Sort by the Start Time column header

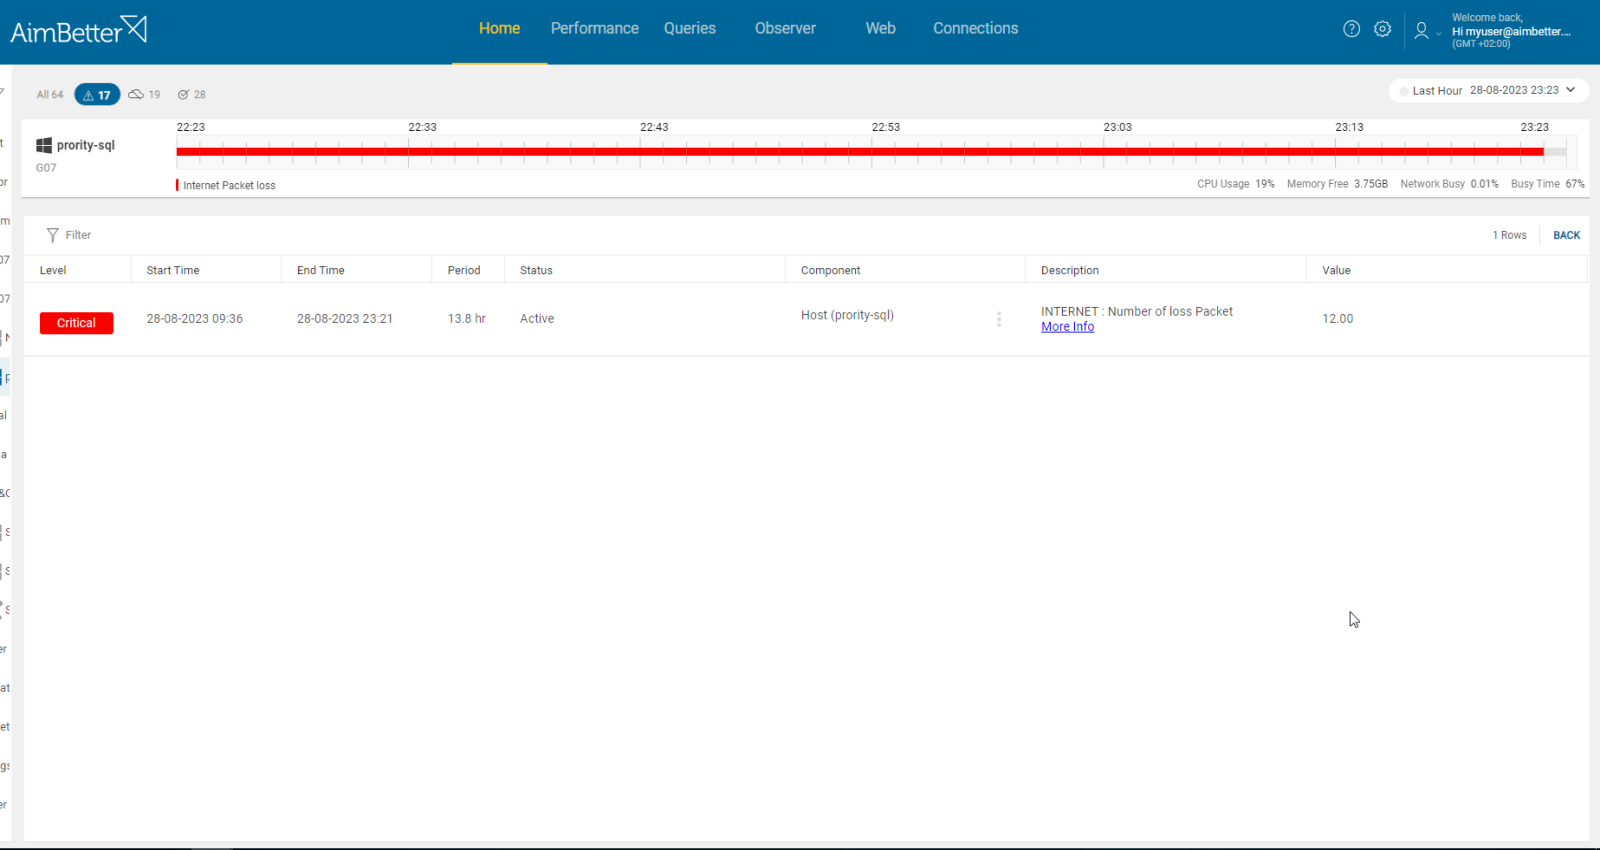pyautogui.click(x=173, y=271)
